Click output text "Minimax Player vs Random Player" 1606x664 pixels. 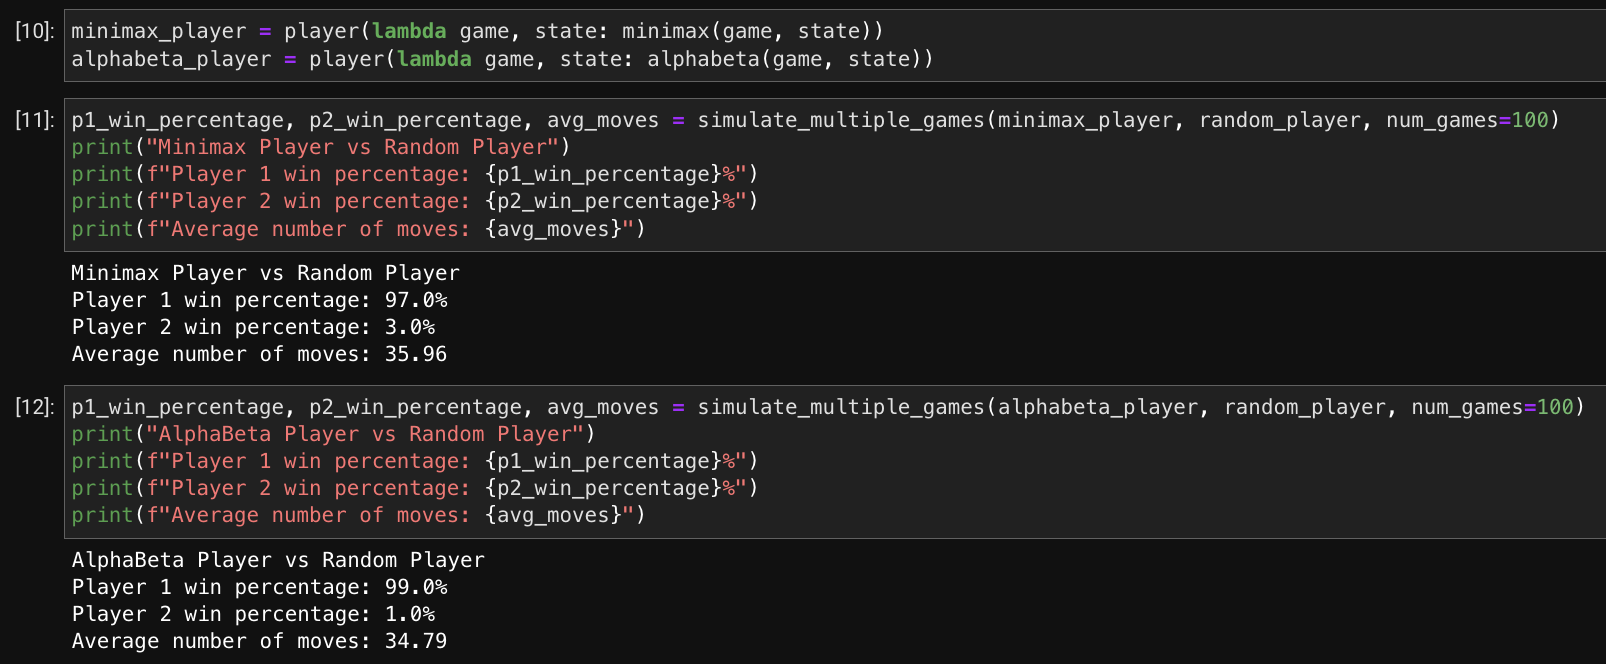tap(265, 273)
